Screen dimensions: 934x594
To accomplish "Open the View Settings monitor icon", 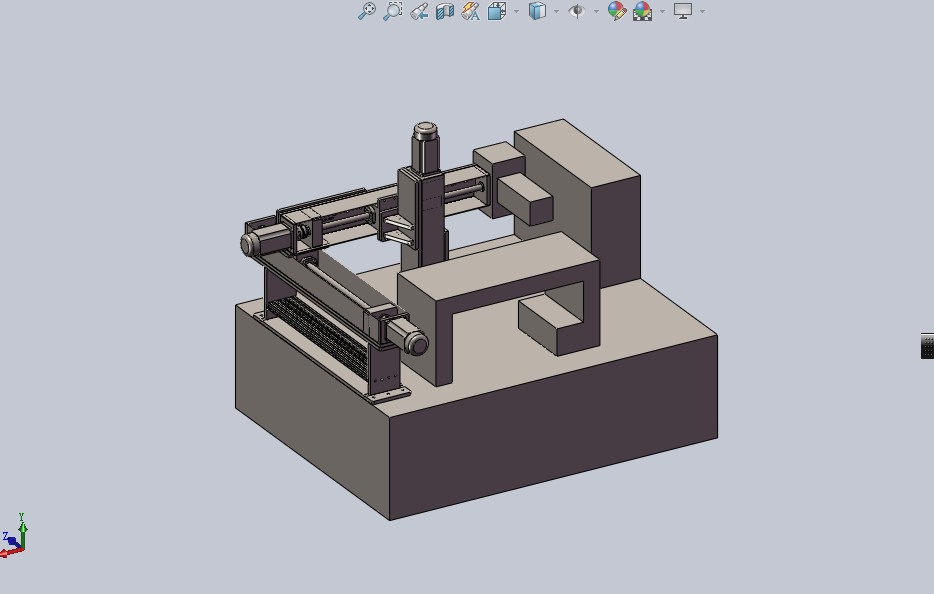I will click(683, 11).
